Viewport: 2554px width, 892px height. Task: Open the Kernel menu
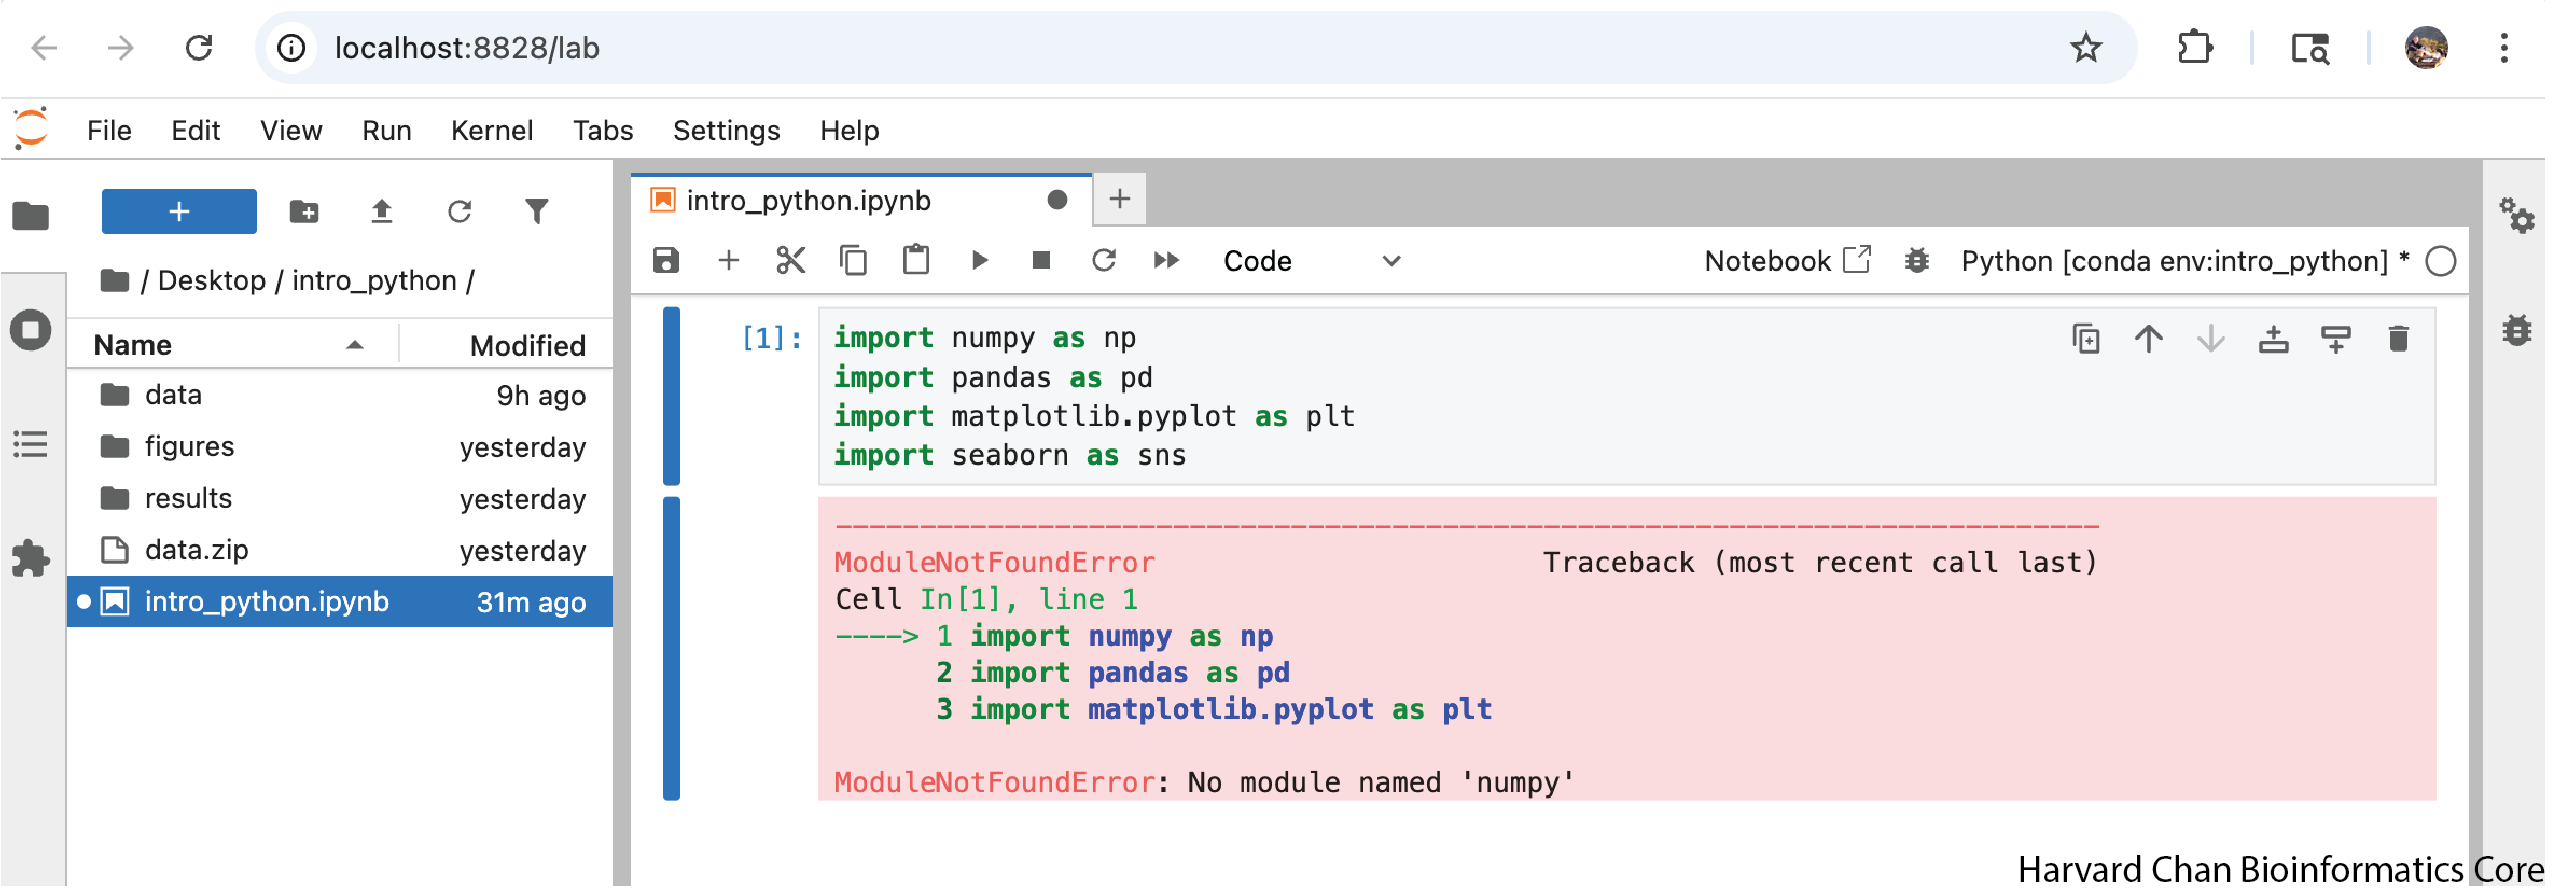[x=491, y=131]
